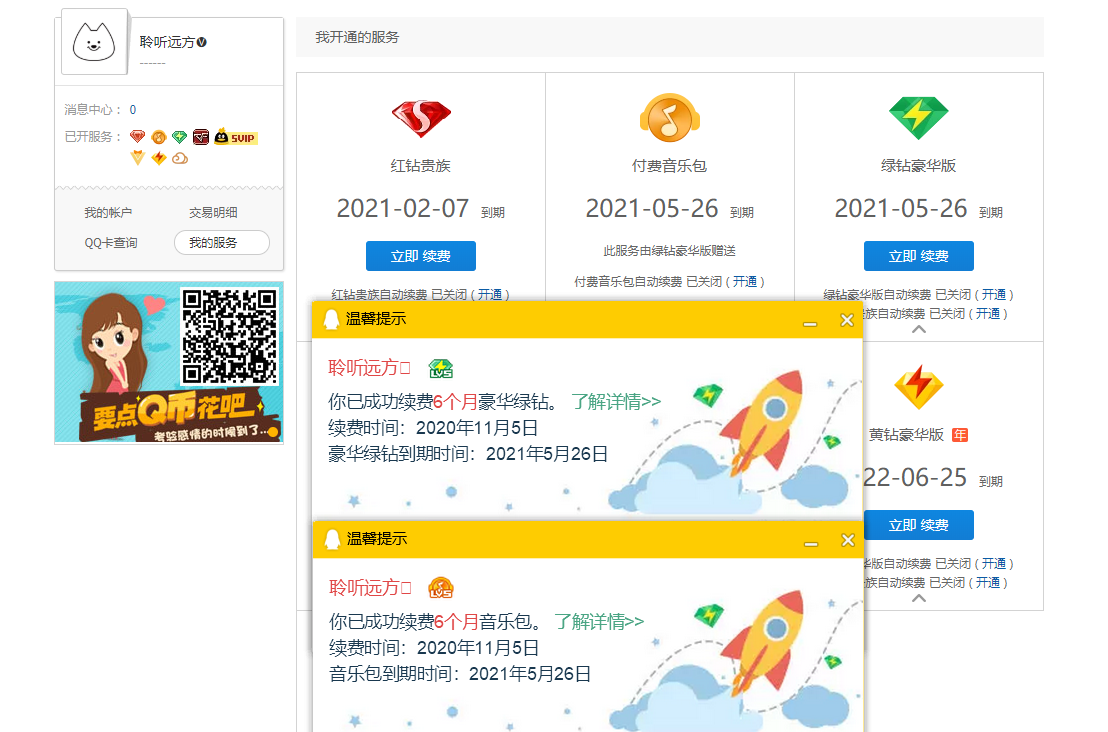
Task: Click the large 红钻贵族 red diamond icon
Action: 421,118
